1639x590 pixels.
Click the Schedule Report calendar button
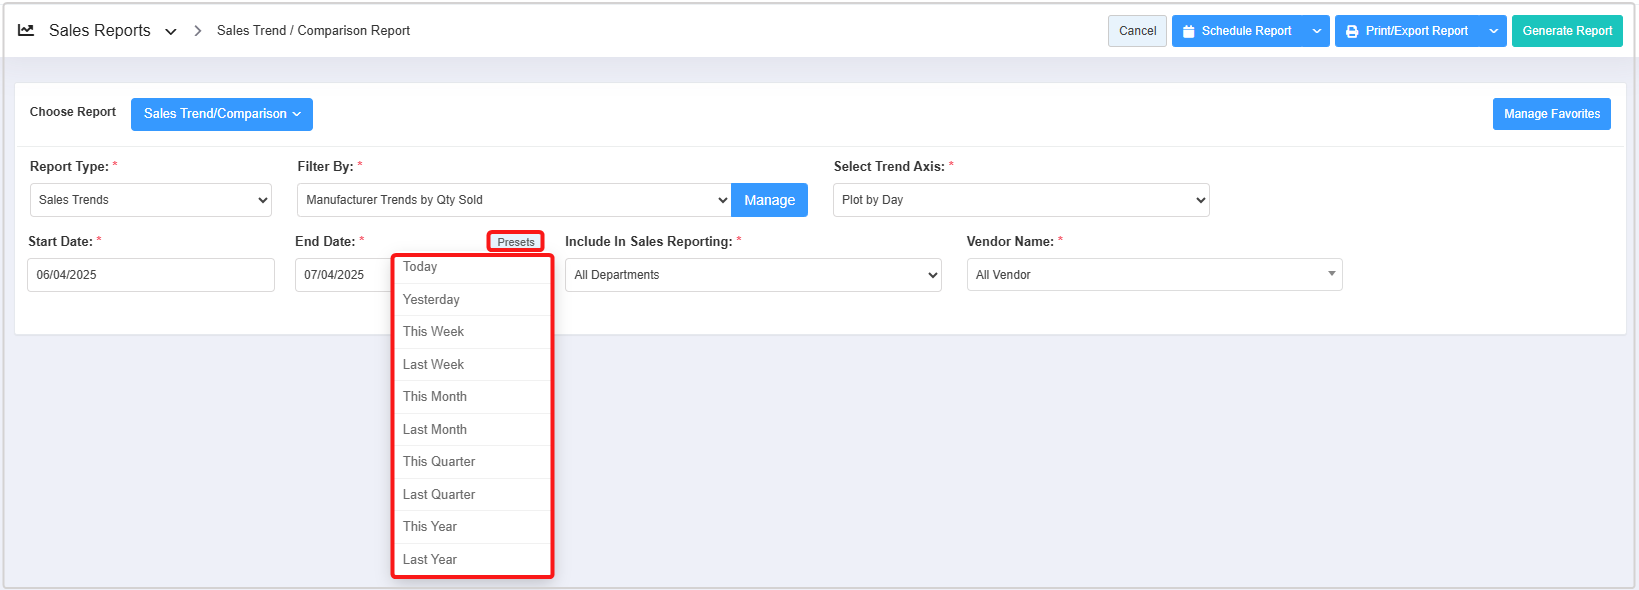[1237, 31]
